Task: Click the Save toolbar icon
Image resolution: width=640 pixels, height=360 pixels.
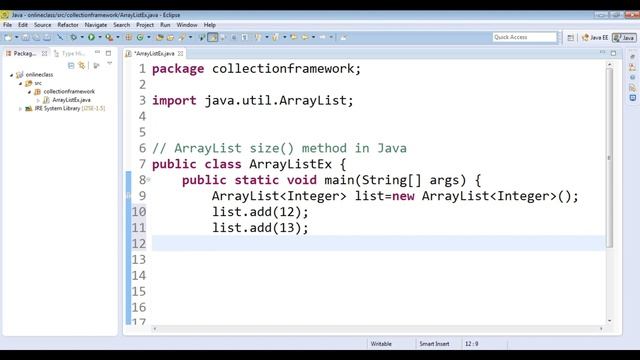Action: [x=25, y=37]
